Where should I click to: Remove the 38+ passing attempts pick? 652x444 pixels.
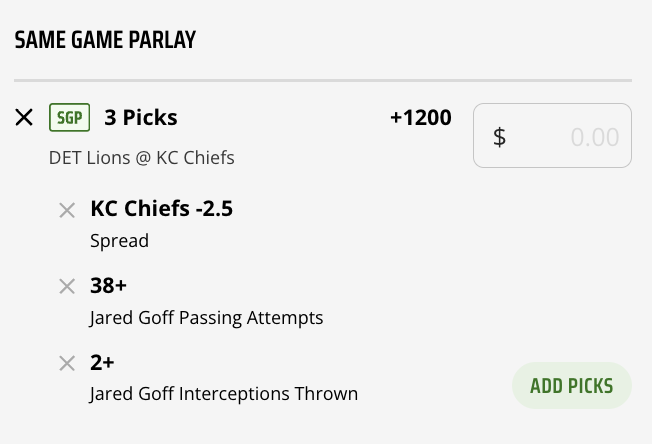pos(67,287)
